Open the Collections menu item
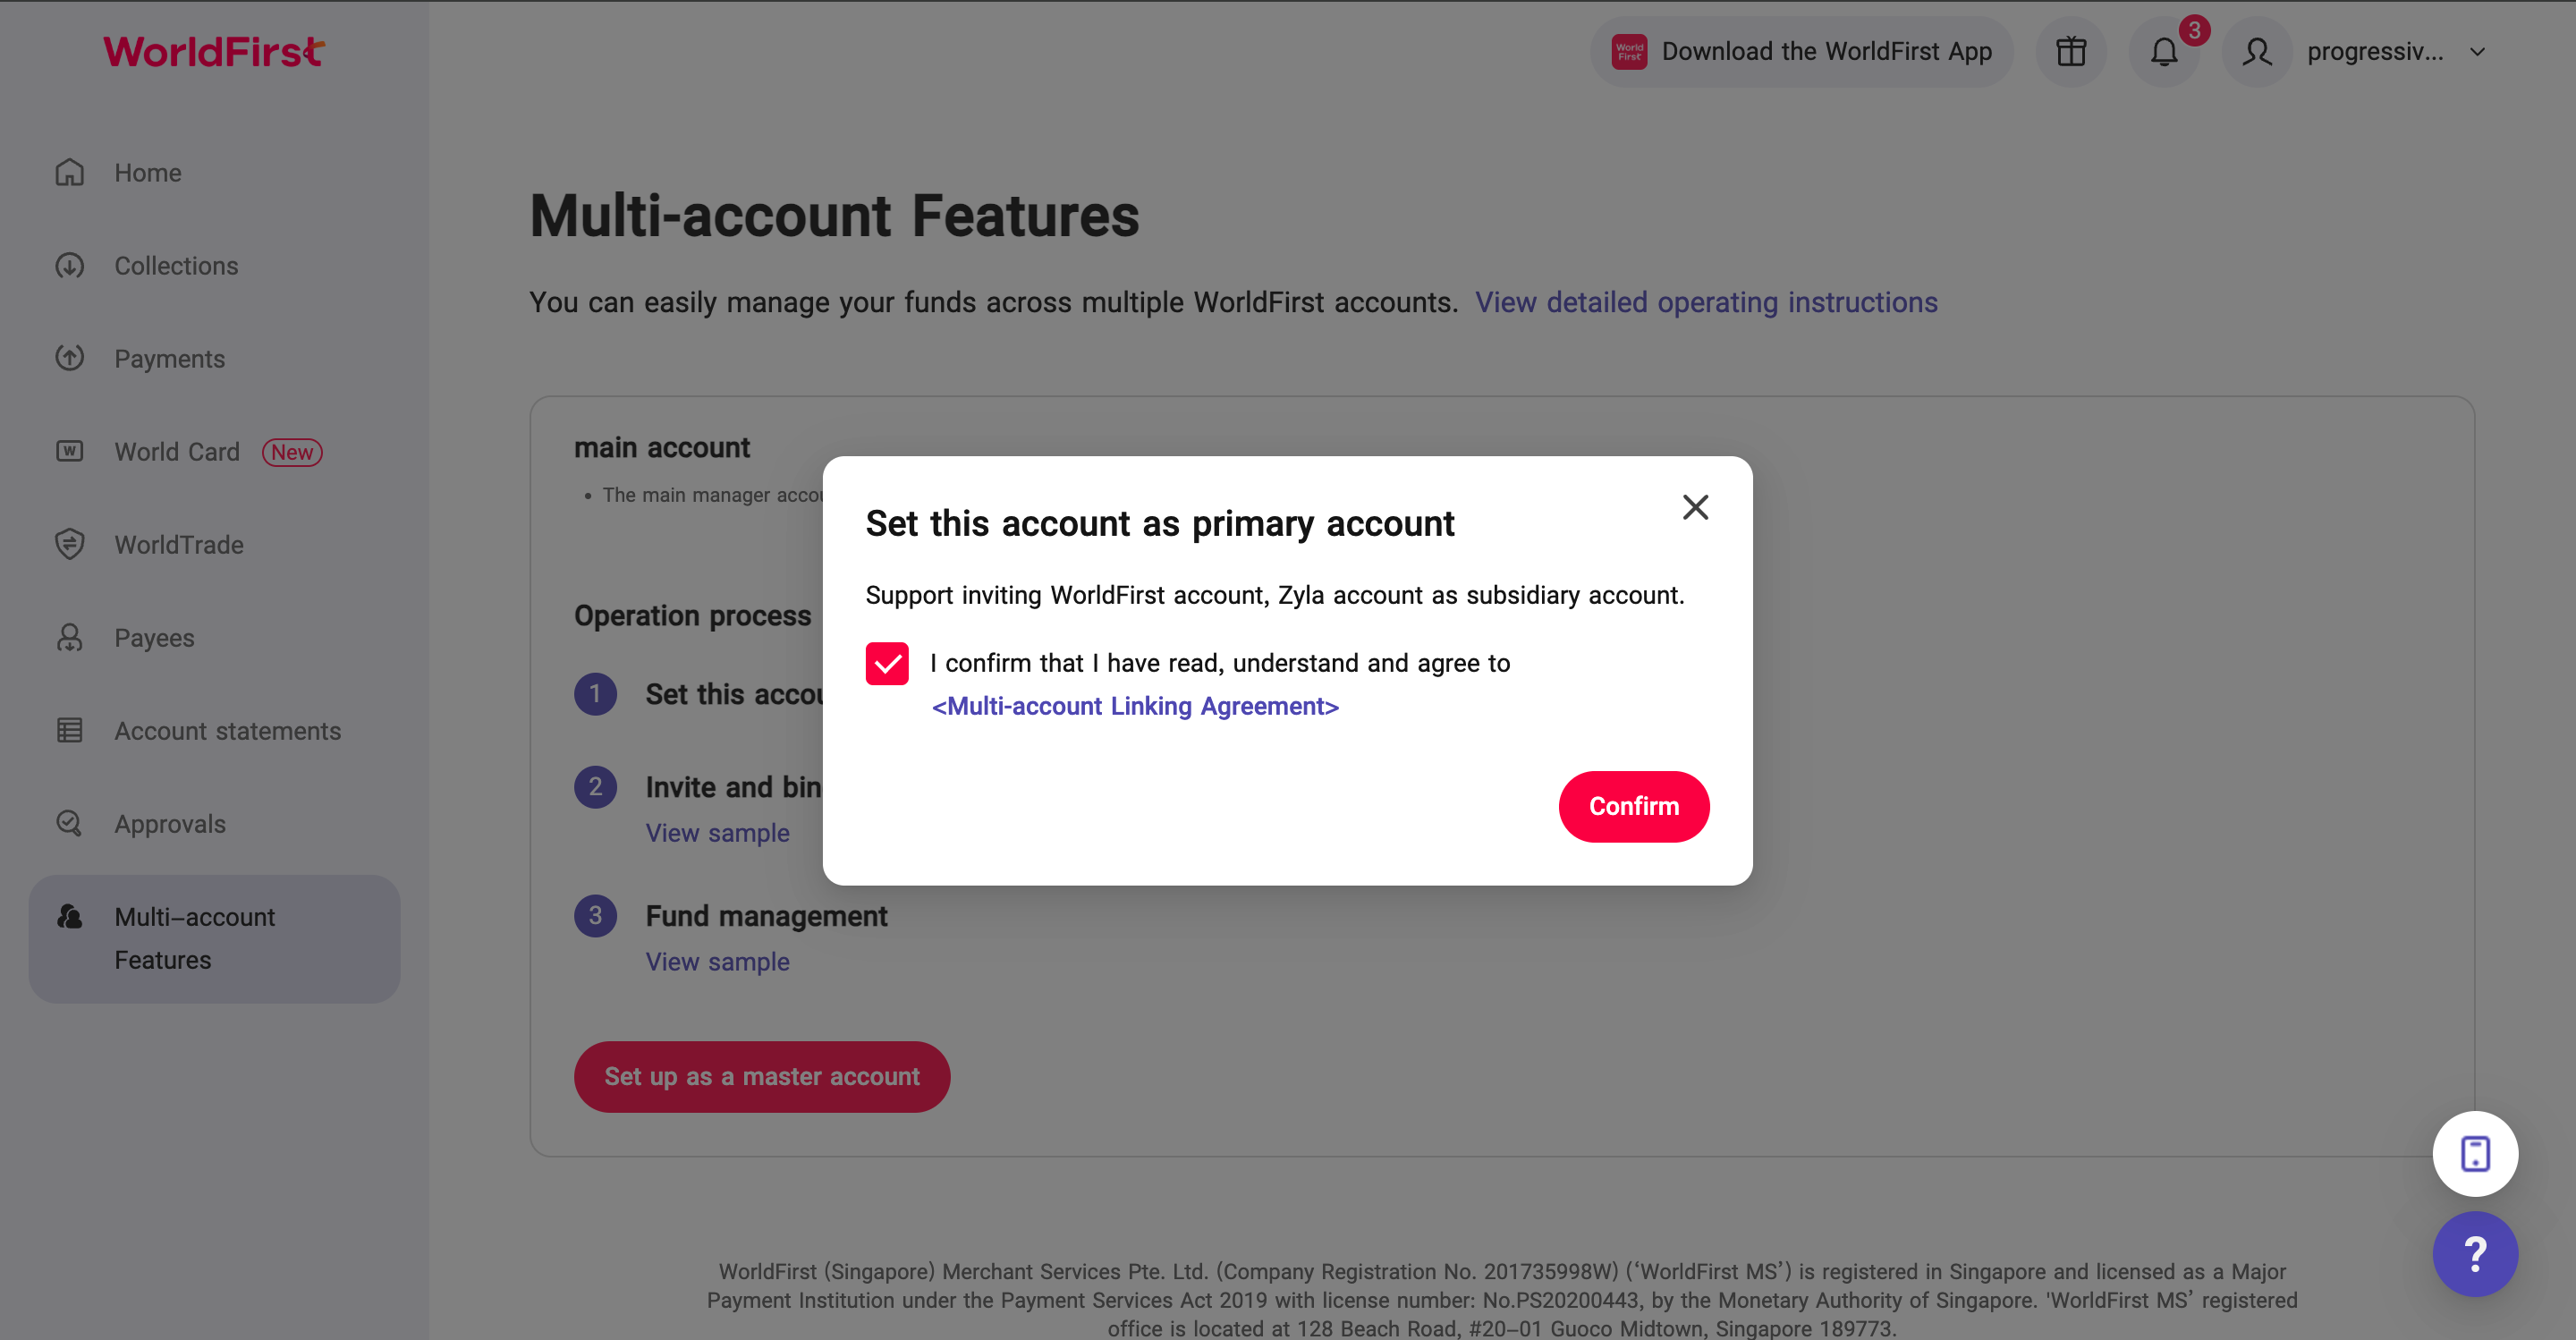This screenshot has height=1340, width=2576. [176, 266]
